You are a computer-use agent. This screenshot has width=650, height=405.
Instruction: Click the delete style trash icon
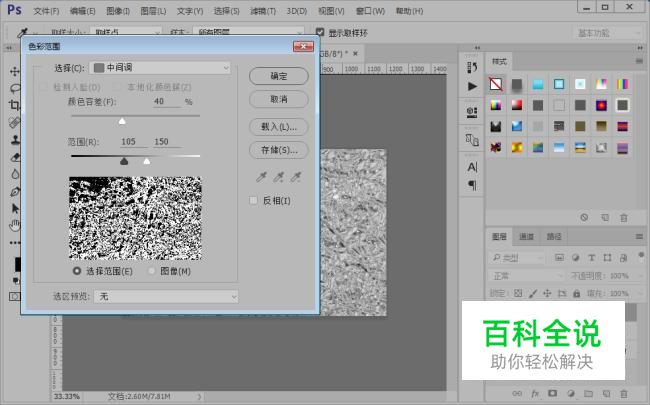623,218
